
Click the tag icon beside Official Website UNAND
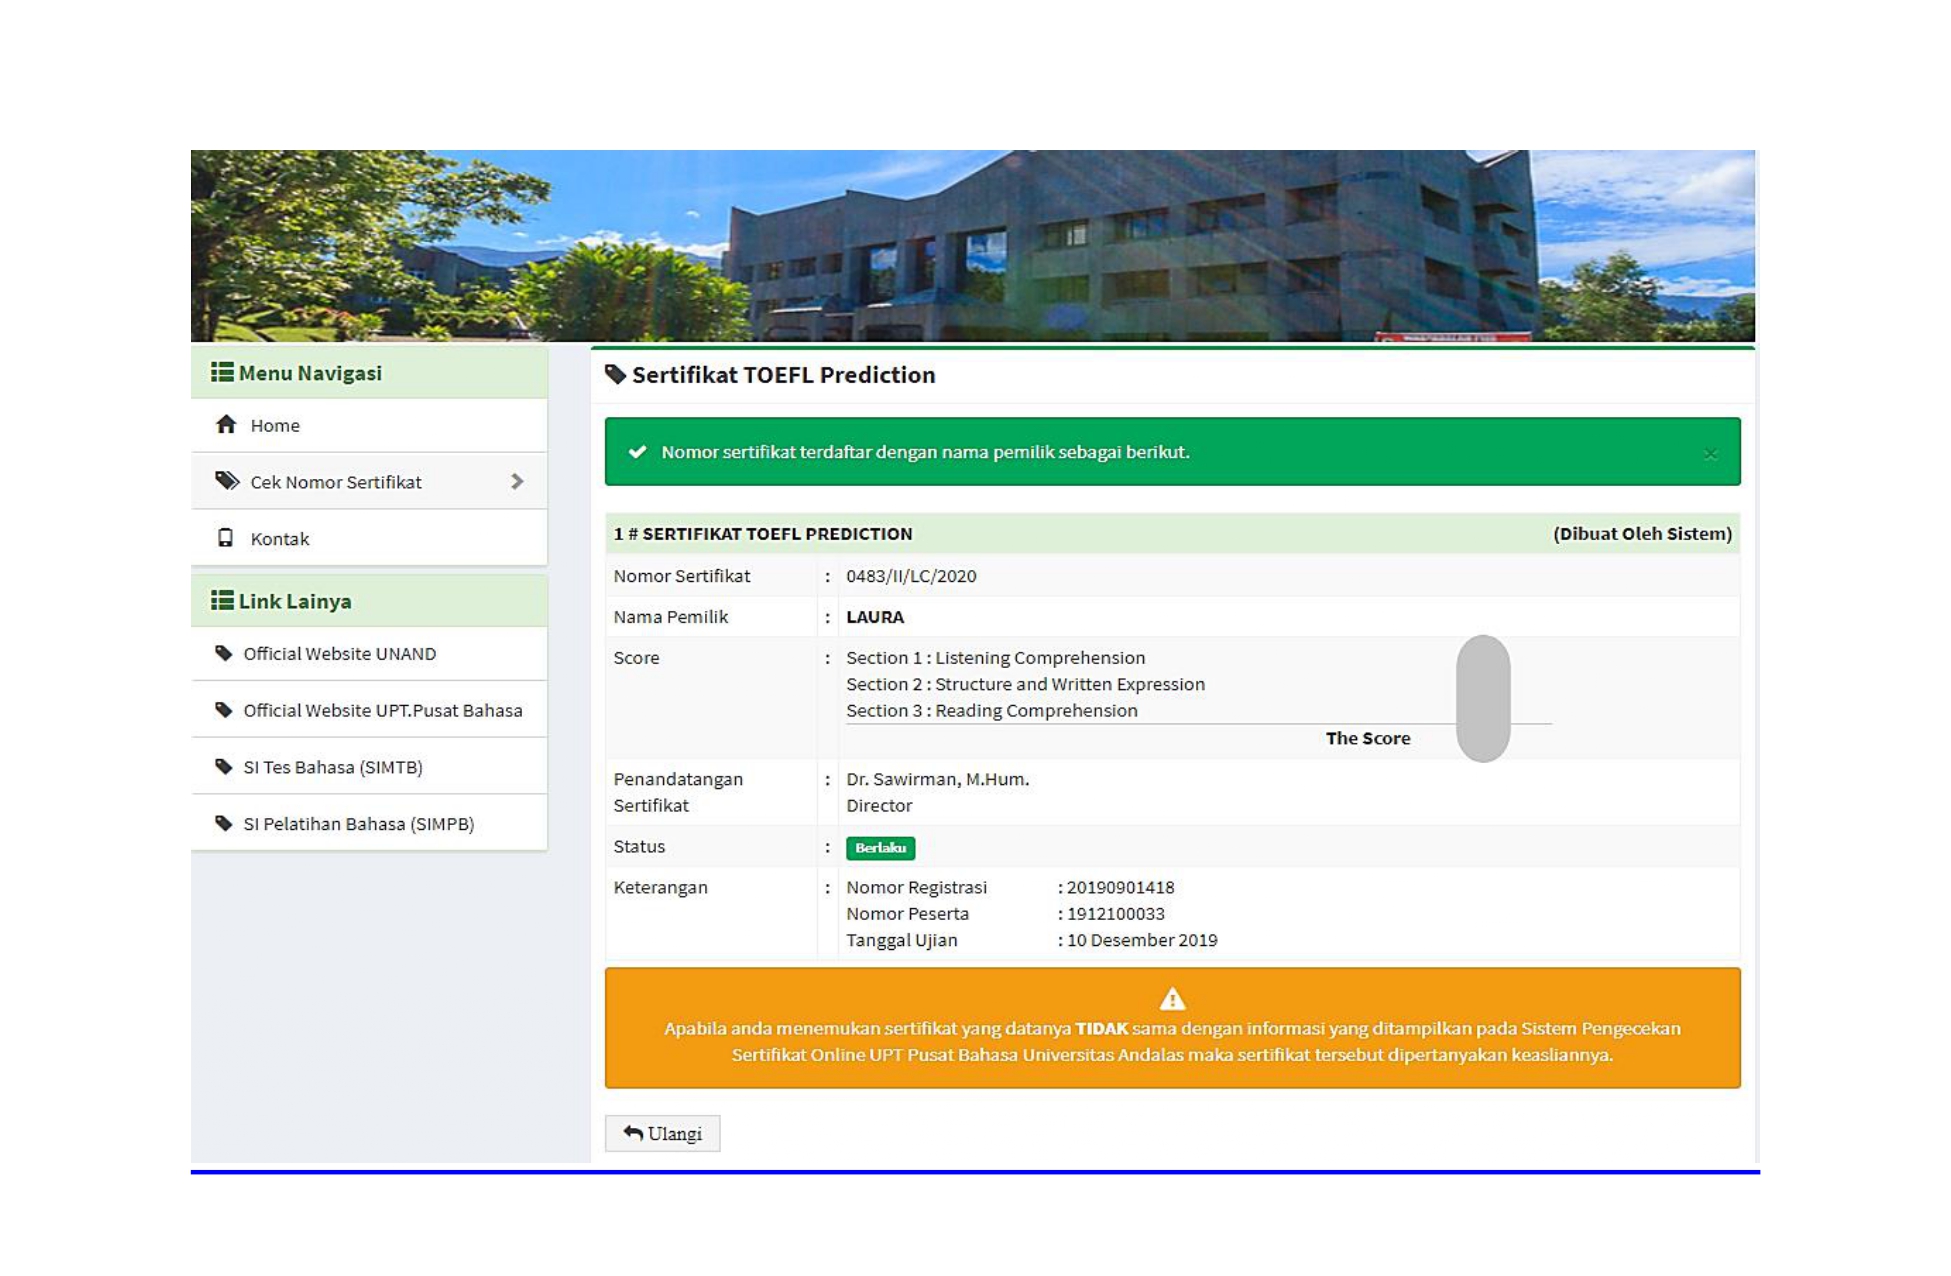(x=224, y=653)
